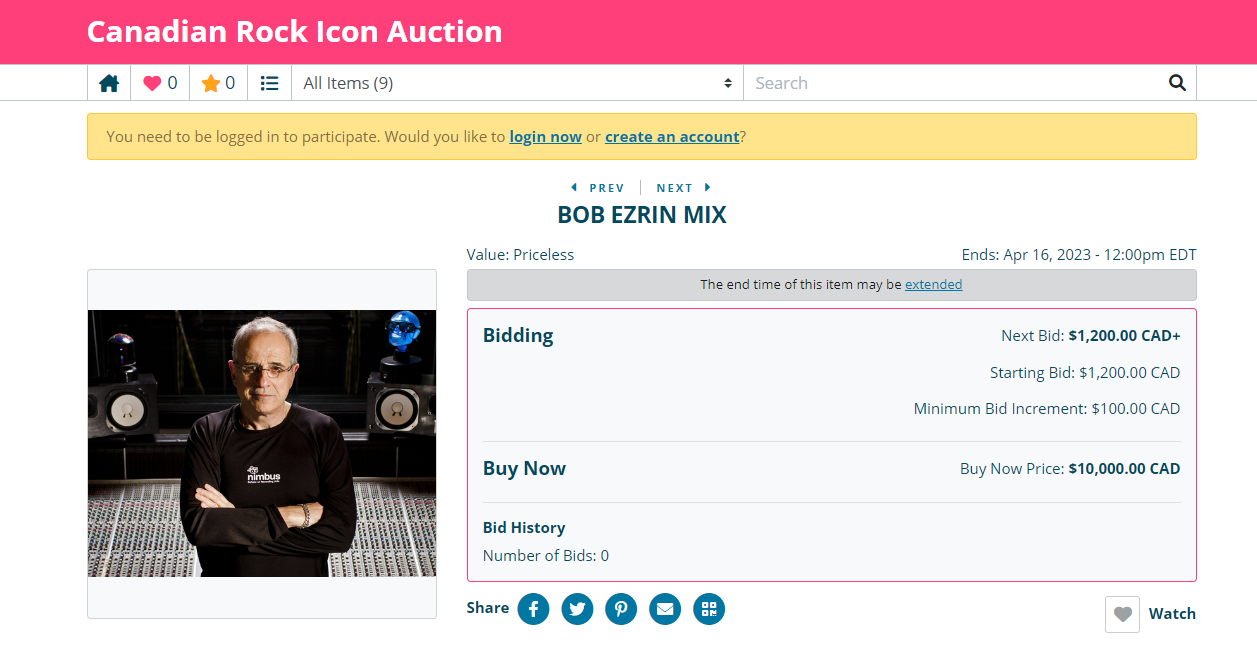Image resolution: width=1257 pixels, height=670 pixels.
Task: Click the search magnifier icon
Action: (x=1176, y=82)
